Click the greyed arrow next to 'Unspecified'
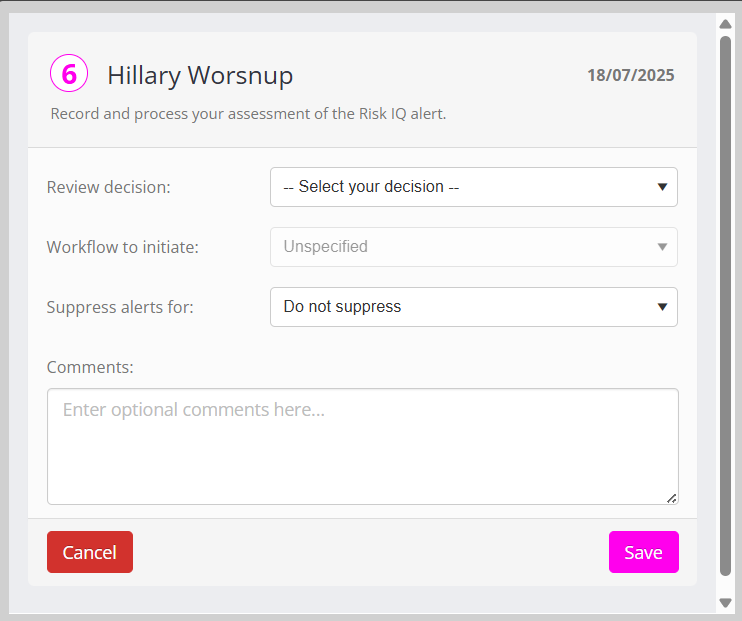742x621 pixels. coord(662,247)
